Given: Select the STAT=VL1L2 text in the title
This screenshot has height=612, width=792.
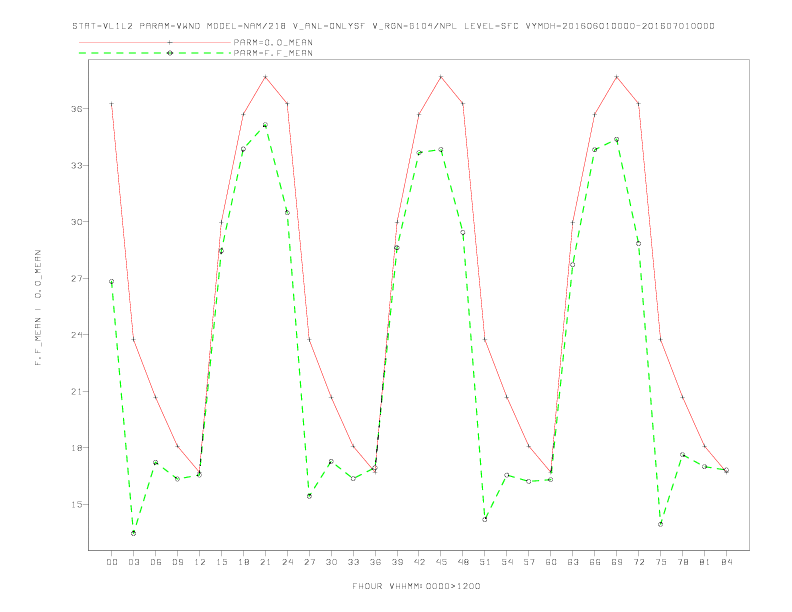Looking at the screenshot, I should pos(103,26).
